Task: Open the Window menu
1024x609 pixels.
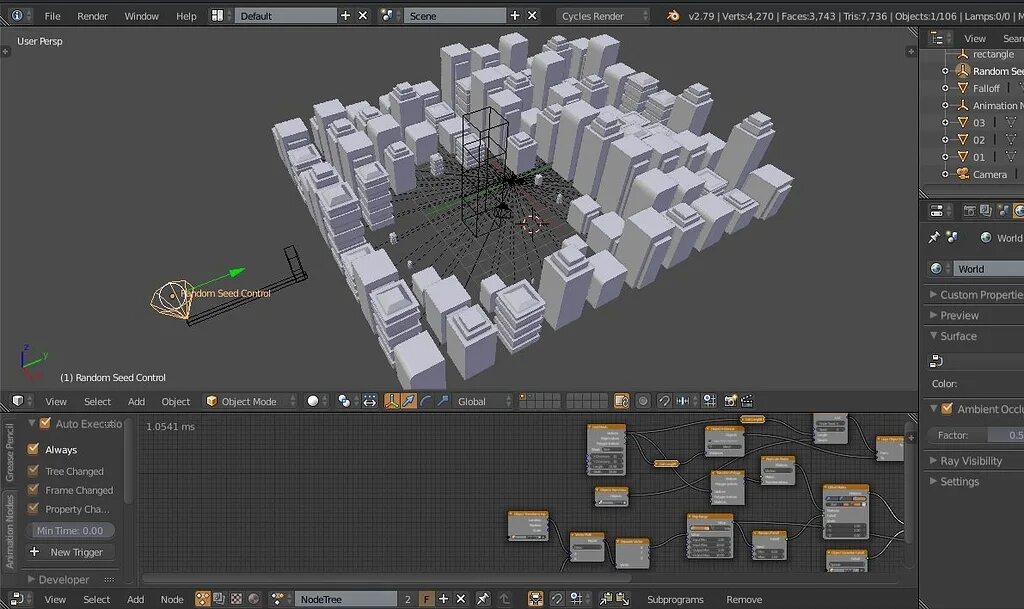Action: pyautogui.click(x=141, y=16)
